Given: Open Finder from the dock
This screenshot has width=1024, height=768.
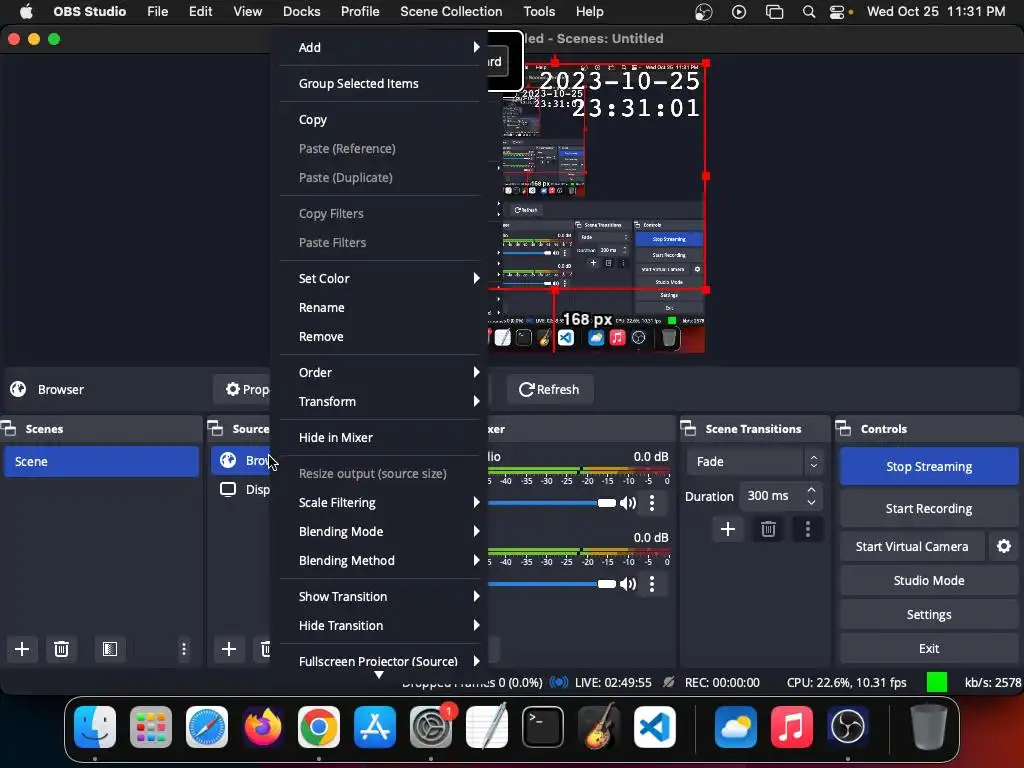Looking at the screenshot, I should click(x=95, y=727).
